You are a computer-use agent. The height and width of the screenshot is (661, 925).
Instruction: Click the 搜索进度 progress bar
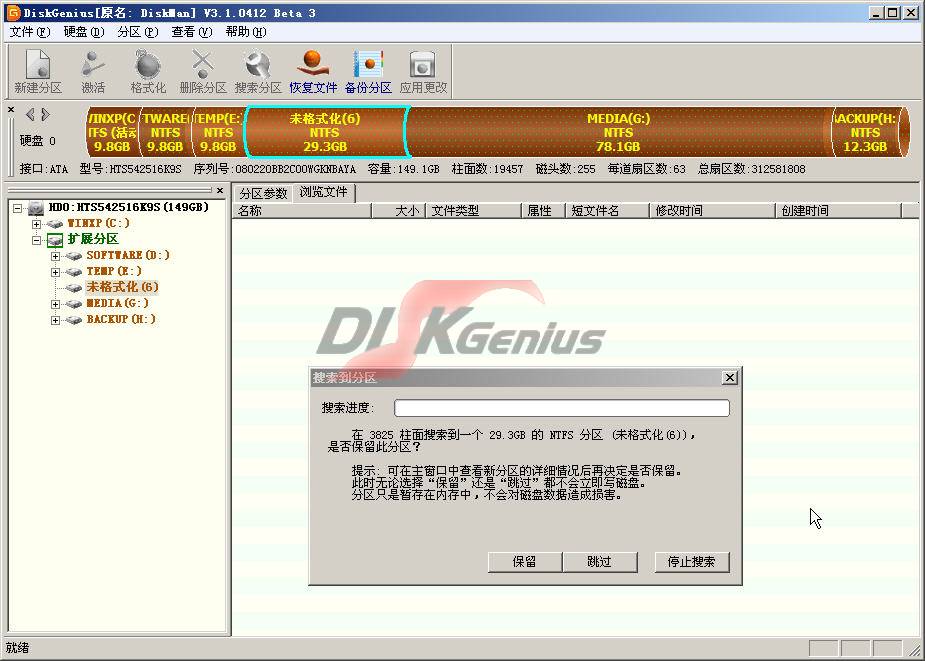[562, 408]
